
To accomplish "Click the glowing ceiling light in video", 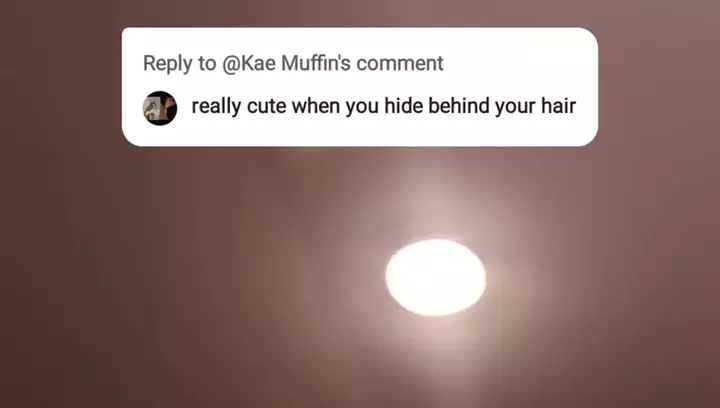I will click(x=435, y=277).
